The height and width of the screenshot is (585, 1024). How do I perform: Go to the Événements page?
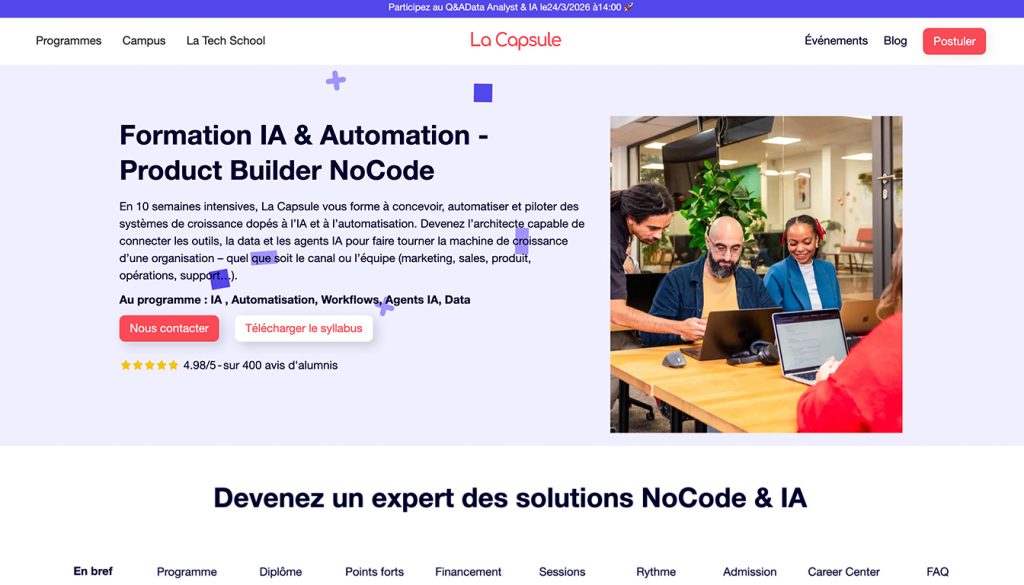pos(836,40)
